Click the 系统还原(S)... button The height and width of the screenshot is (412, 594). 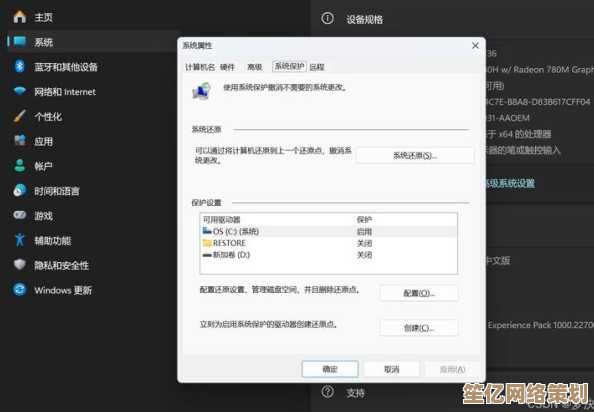415,156
